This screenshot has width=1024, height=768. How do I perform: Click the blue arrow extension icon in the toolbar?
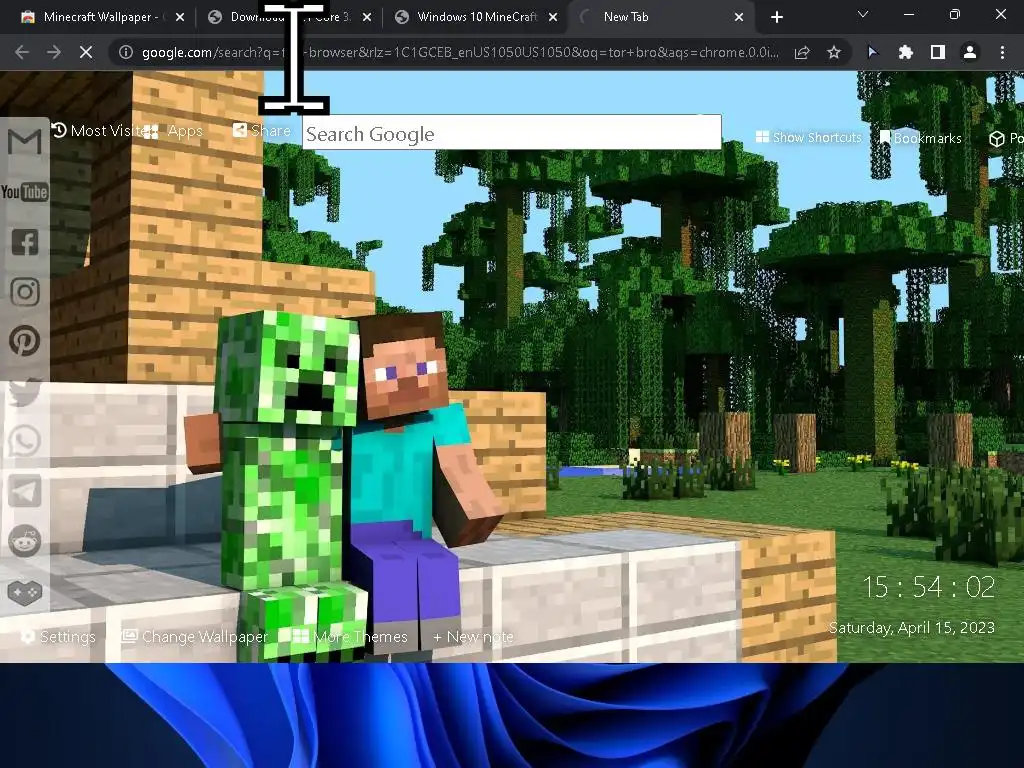pos(872,52)
